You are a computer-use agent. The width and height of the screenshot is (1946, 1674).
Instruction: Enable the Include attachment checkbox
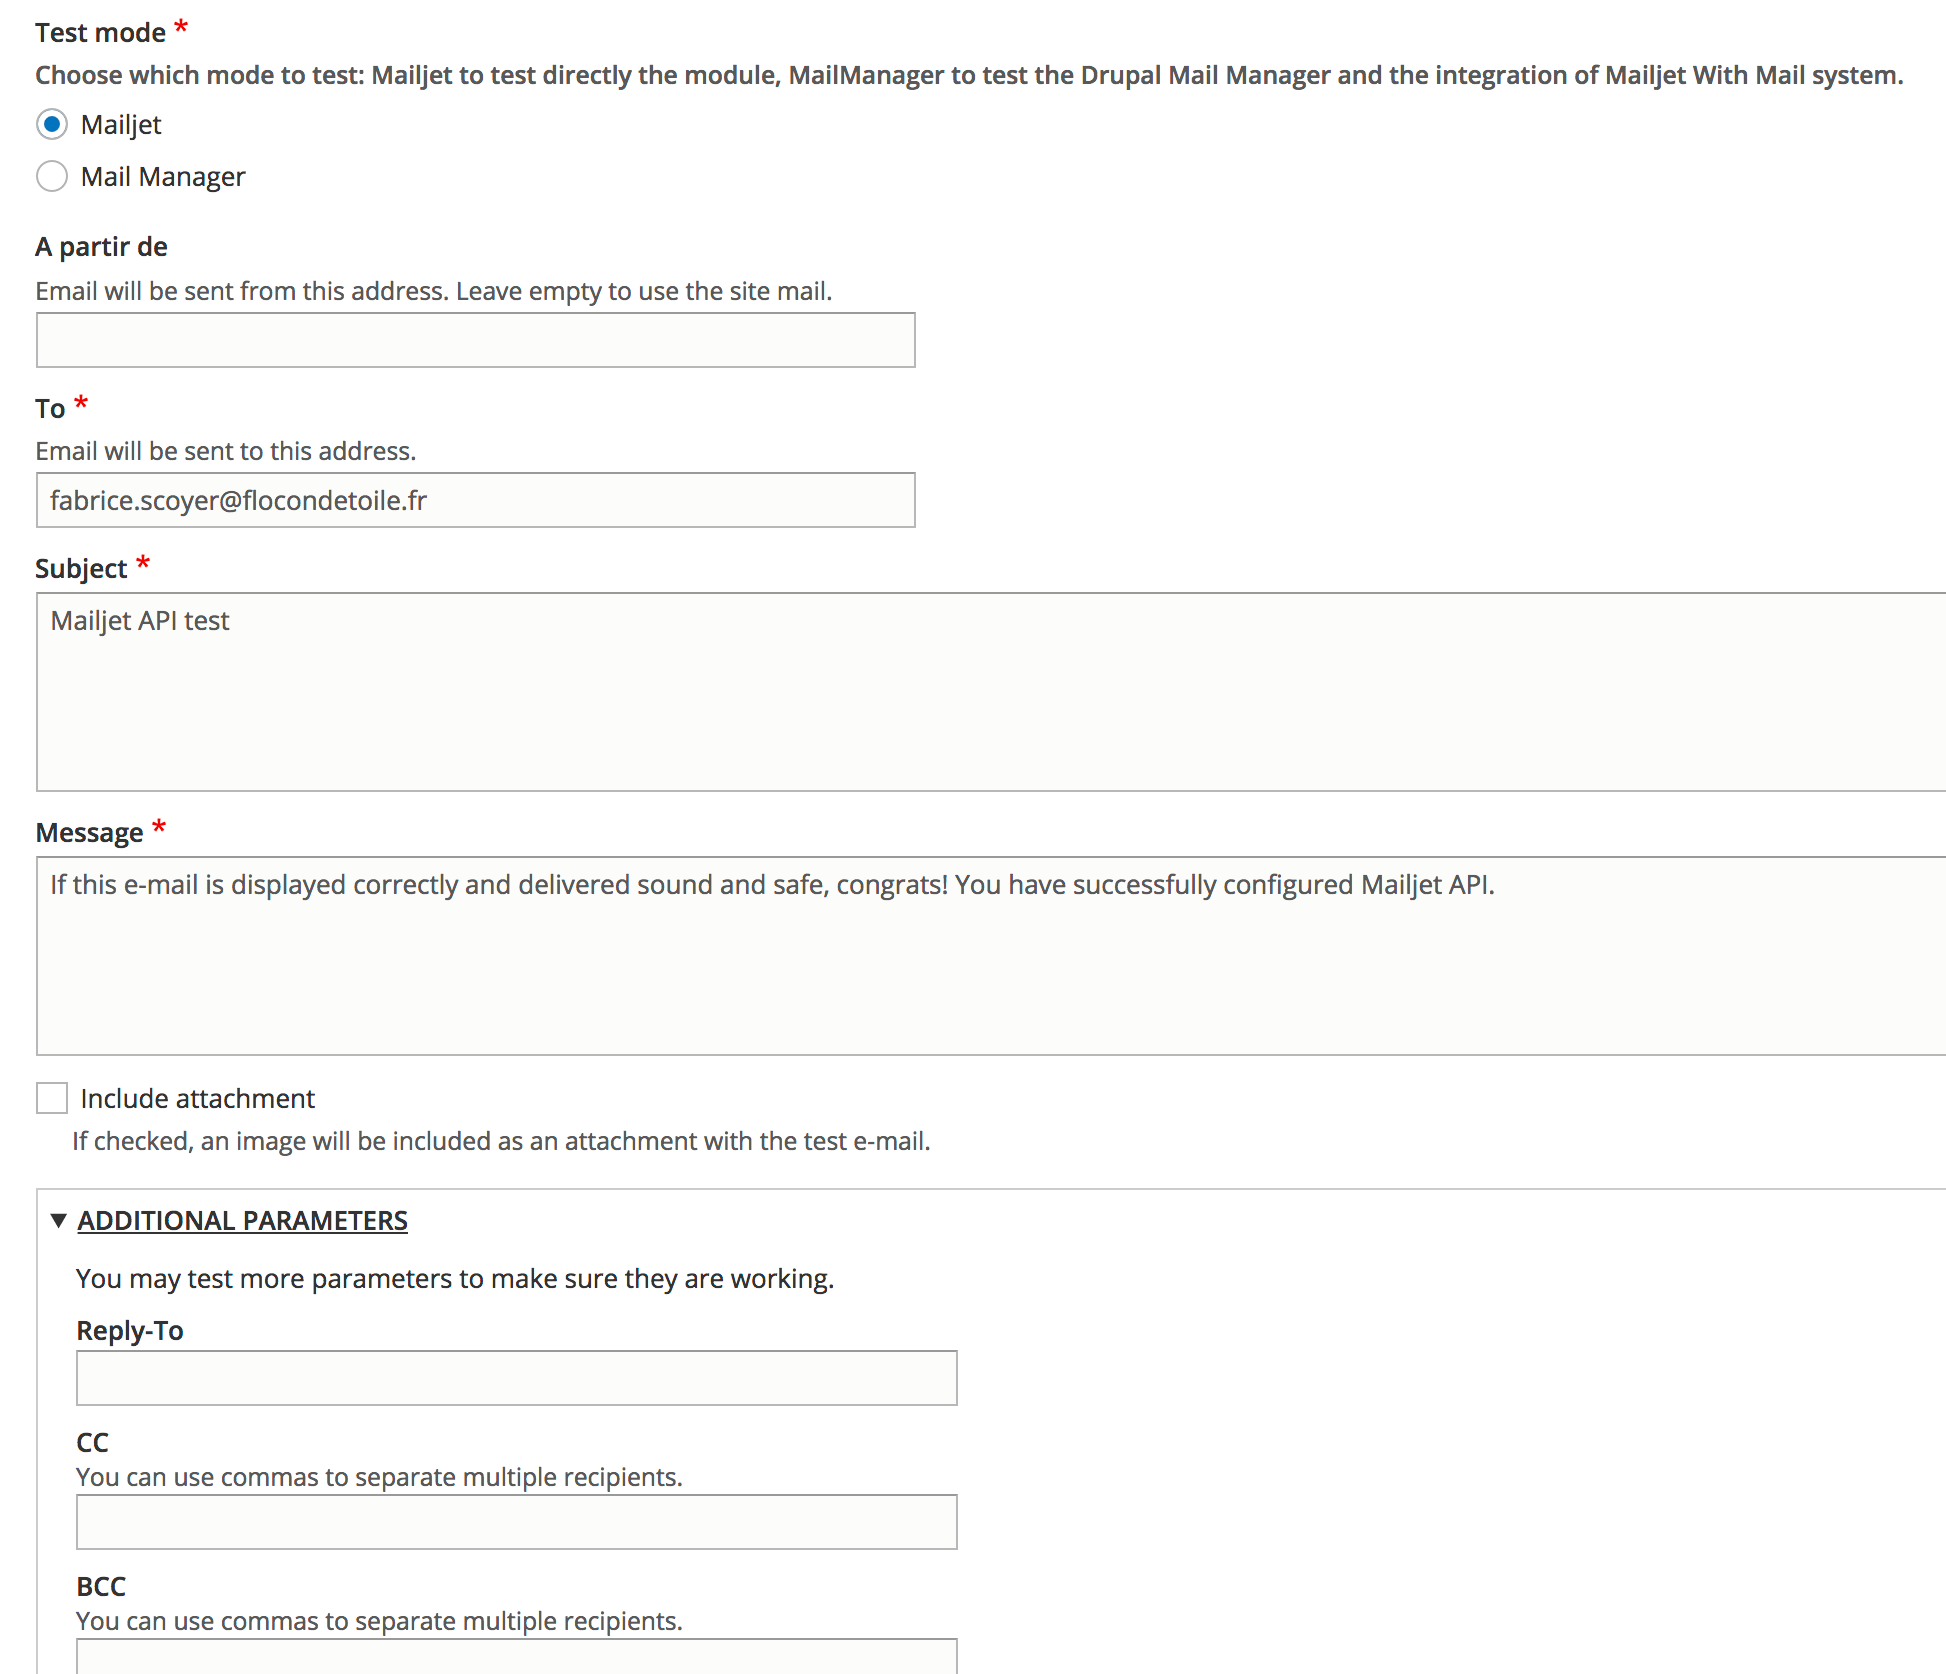(52, 1098)
